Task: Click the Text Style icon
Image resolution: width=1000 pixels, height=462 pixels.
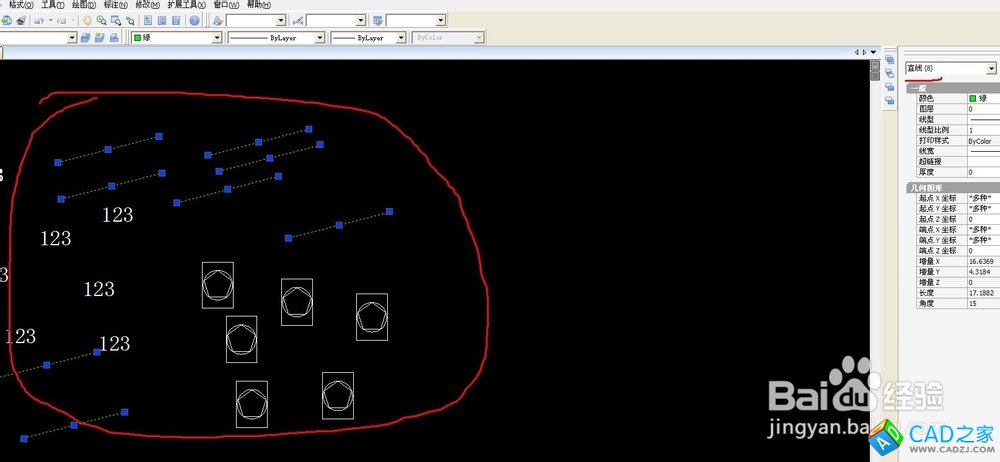Action: (218, 20)
